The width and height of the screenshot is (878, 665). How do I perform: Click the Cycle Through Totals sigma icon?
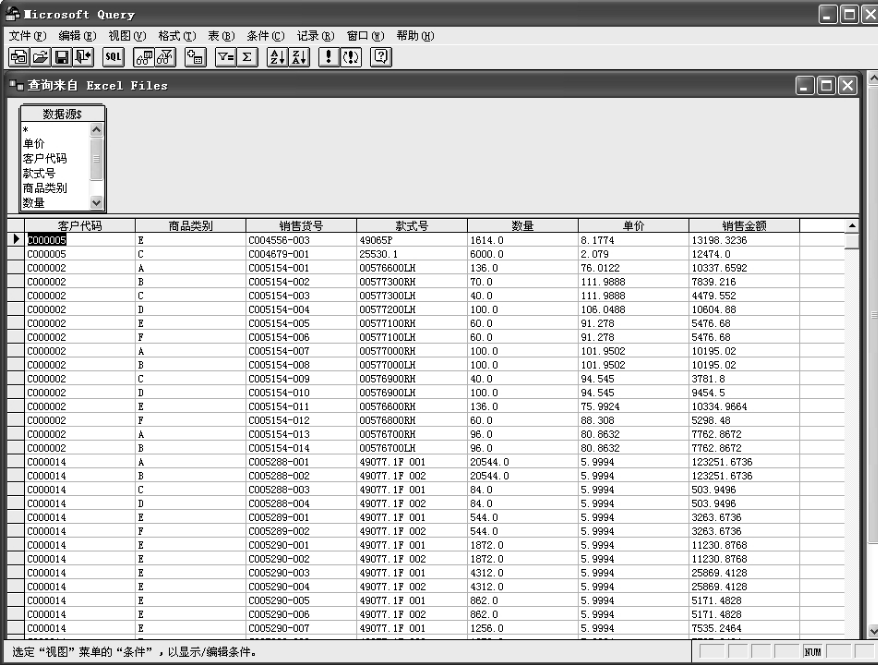pos(247,57)
